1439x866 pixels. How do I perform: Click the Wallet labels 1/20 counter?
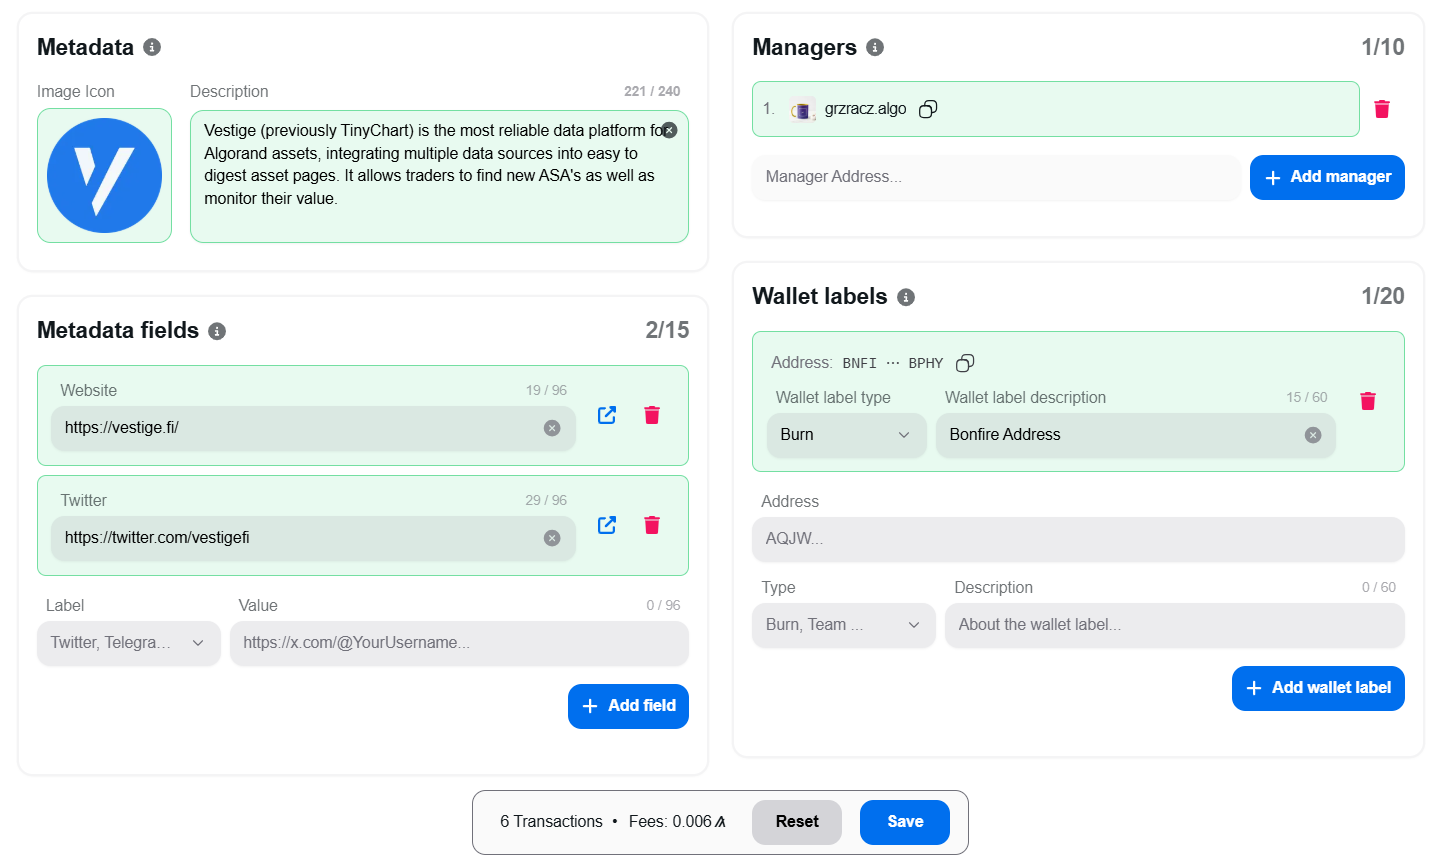point(1383,296)
